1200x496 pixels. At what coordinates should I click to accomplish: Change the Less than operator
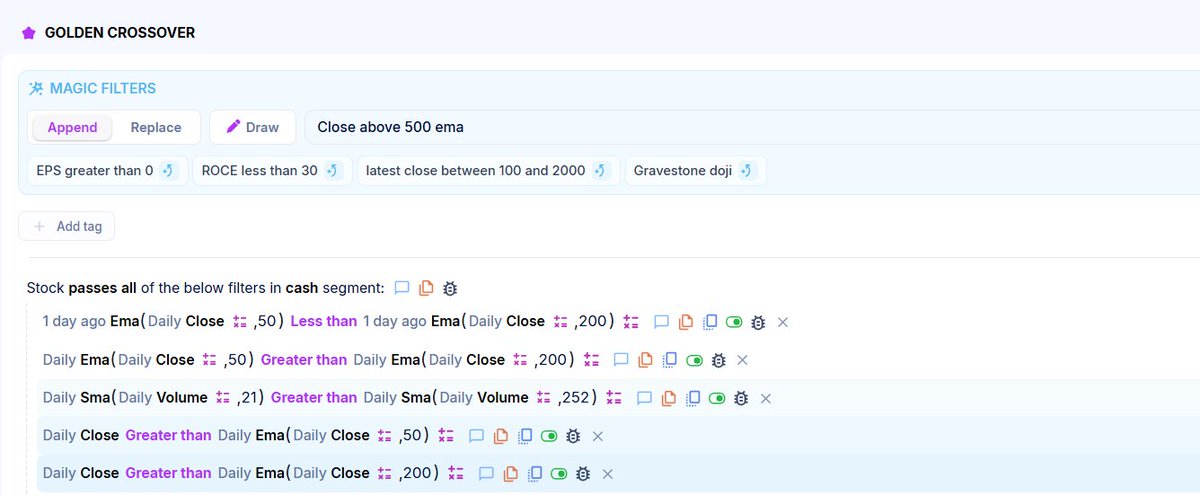point(324,321)
